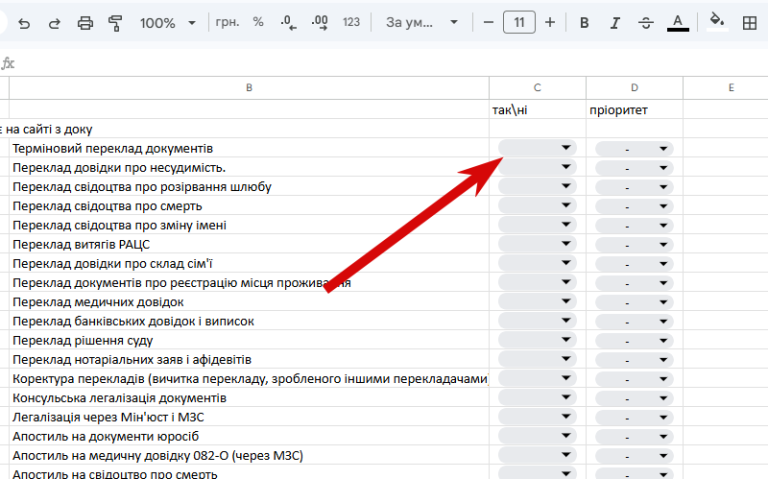Select cell Терміновий переклад документів
Image resolution: width=768 pixels, height=479 pixels.
tap(249, 148)
